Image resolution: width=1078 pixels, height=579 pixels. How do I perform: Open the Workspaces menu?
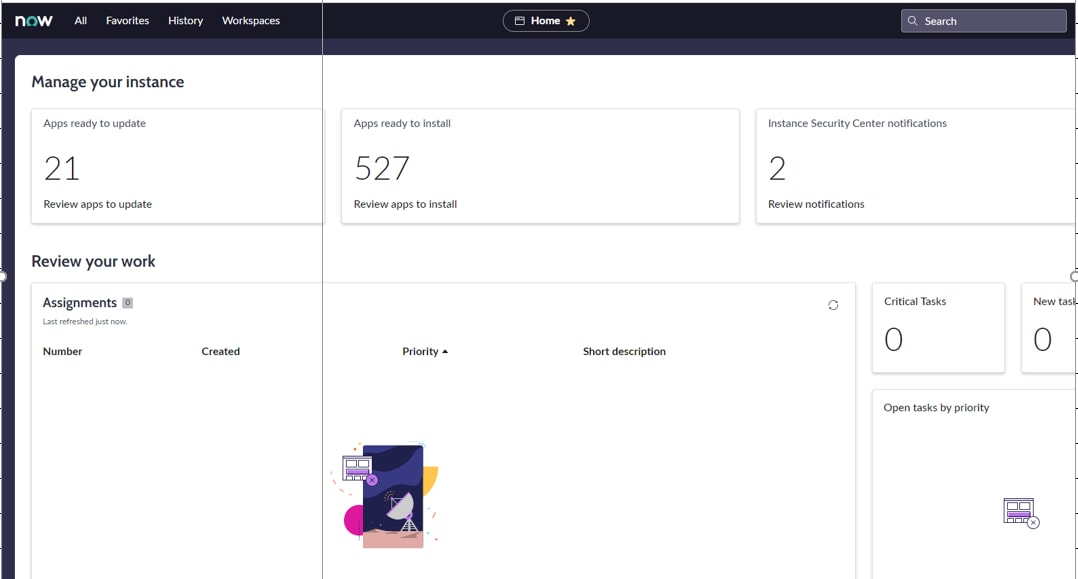click(x=251, y=21)
